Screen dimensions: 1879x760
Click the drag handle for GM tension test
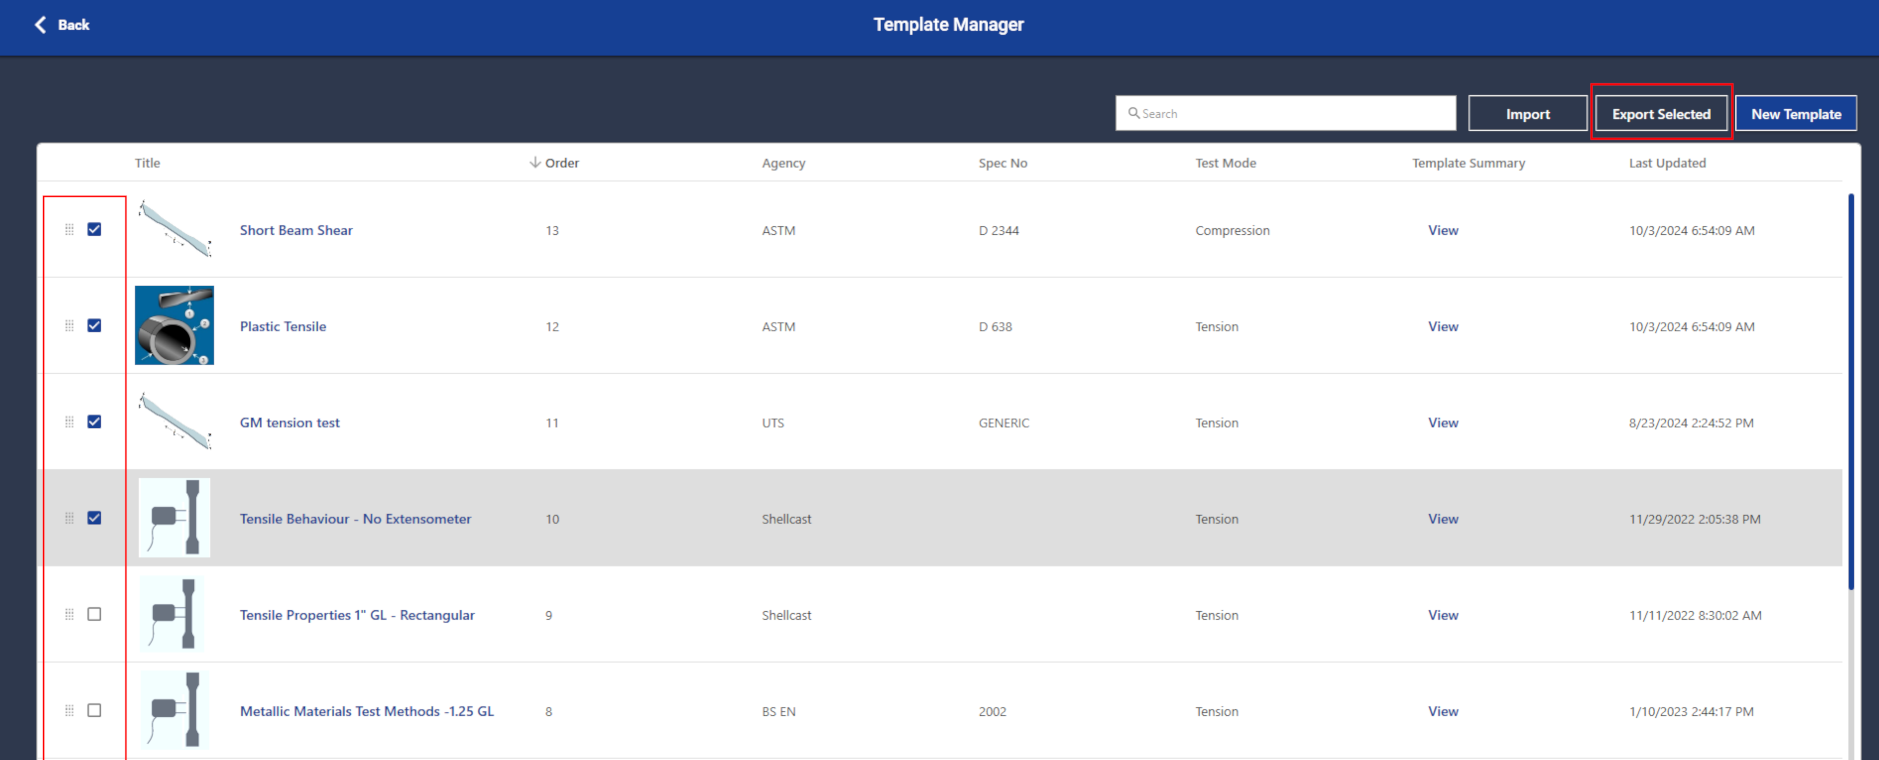[x=69, y=422]
